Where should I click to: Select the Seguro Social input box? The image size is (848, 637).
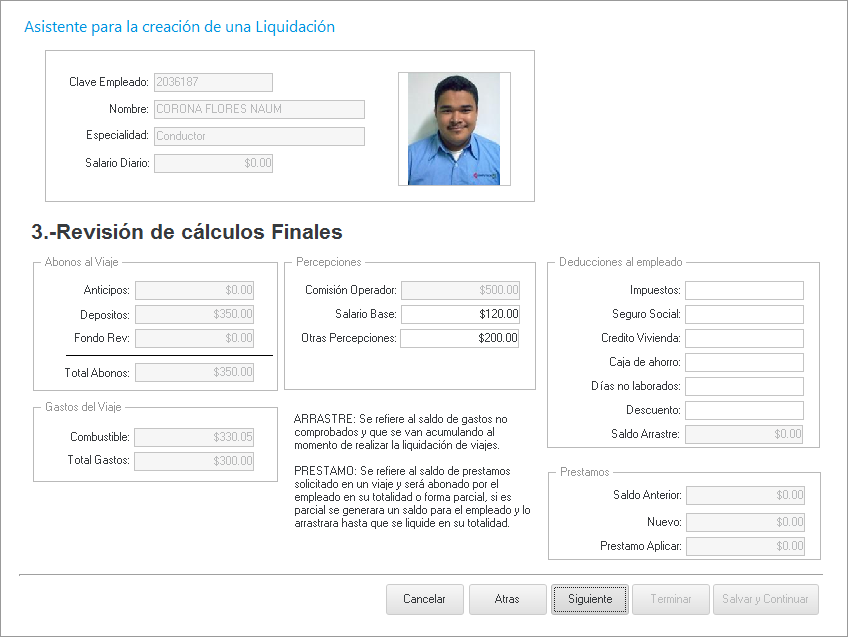click(x=744, y=314)
